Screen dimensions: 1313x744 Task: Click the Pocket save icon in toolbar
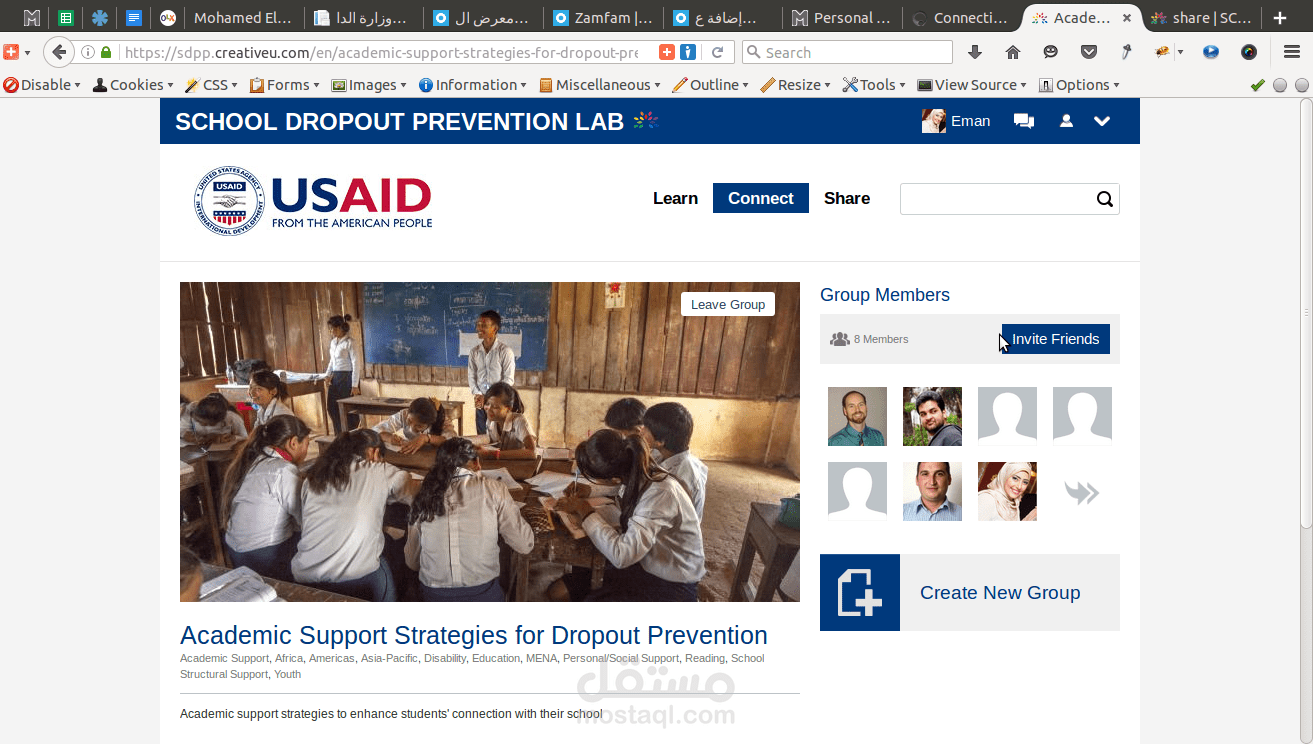(1089, 52)
